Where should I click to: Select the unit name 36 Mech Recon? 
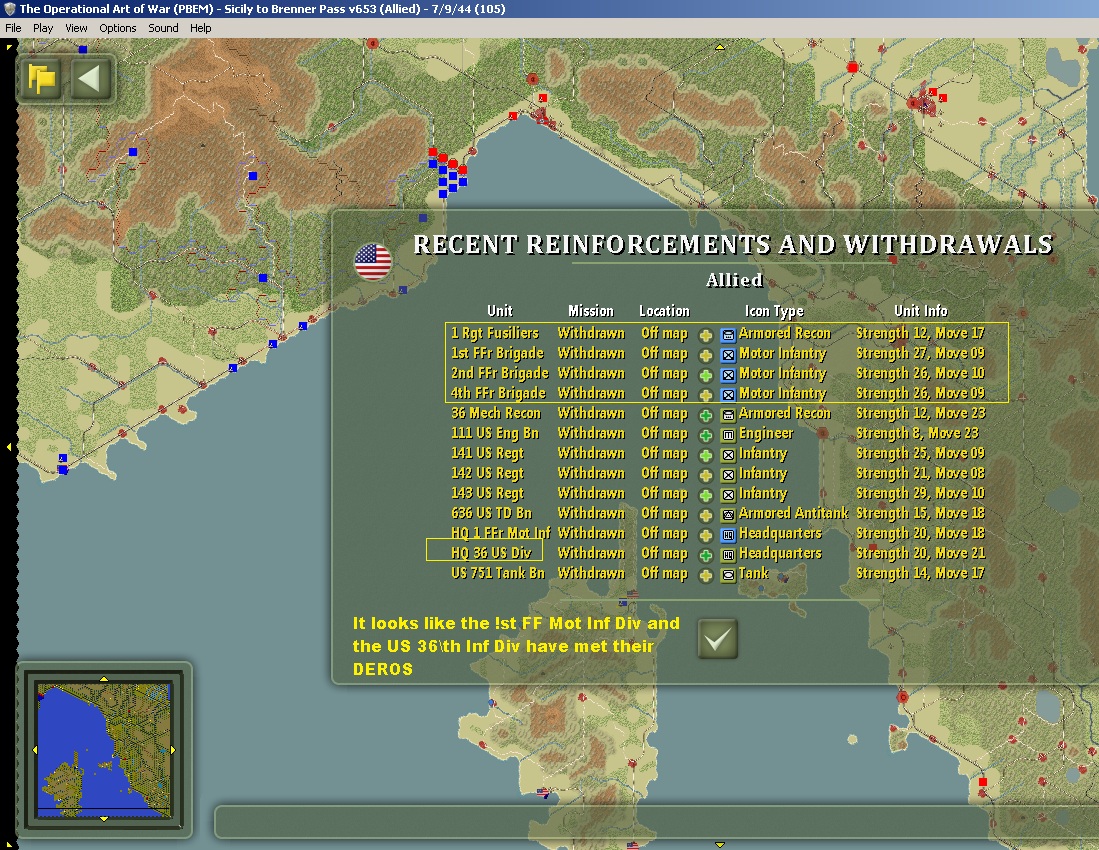point(496,413)
